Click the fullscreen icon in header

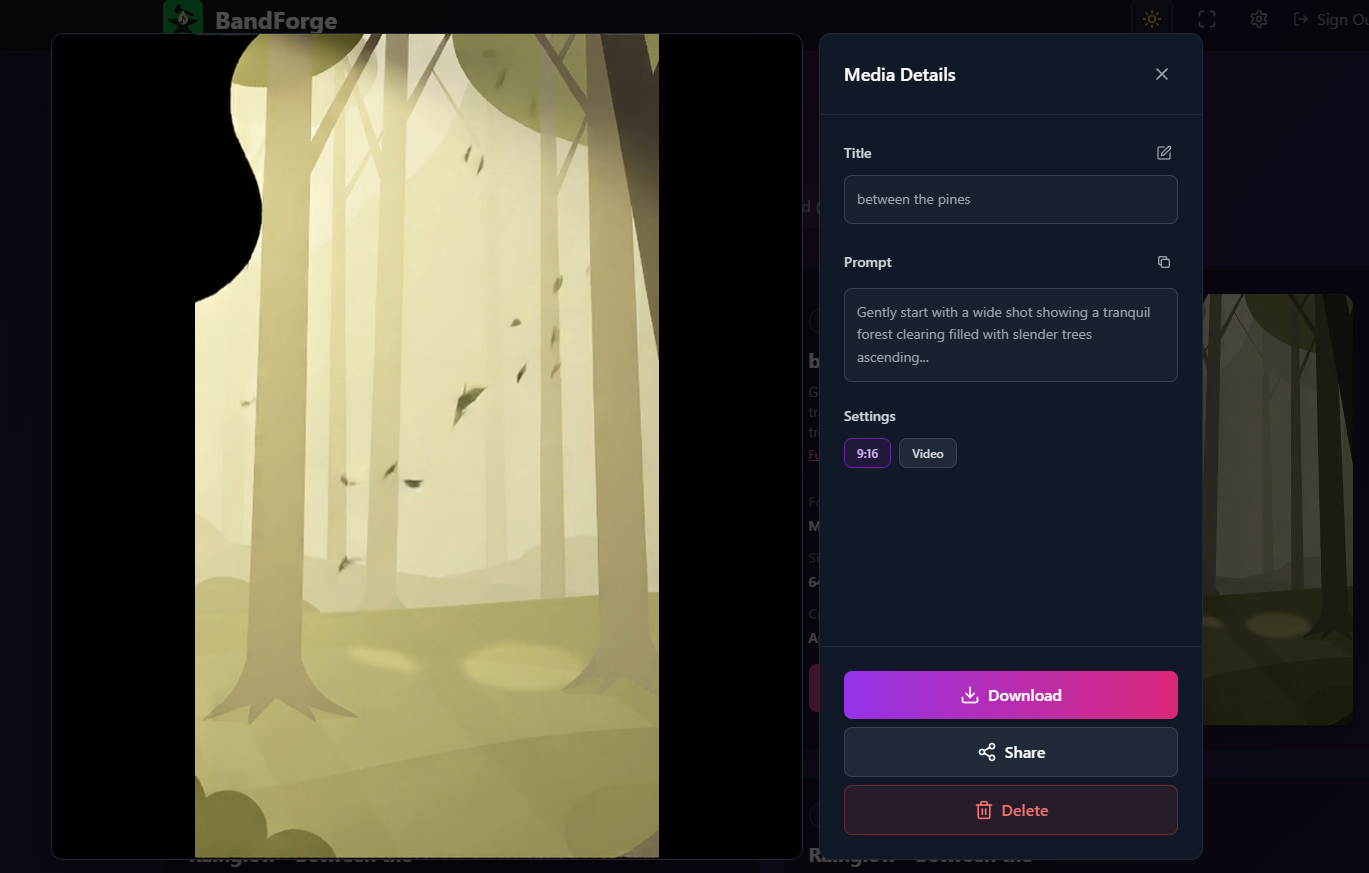click(1207, 19)
